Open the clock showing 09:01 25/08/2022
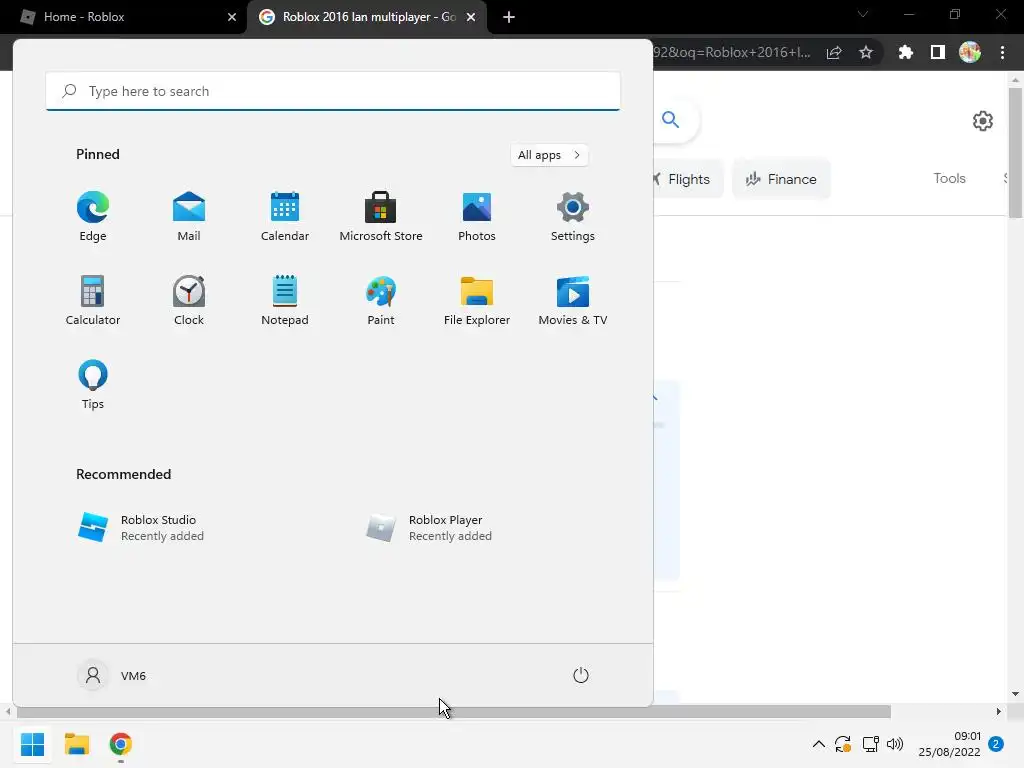This screenshot has width=1024, height=768. tap(949, 744)
